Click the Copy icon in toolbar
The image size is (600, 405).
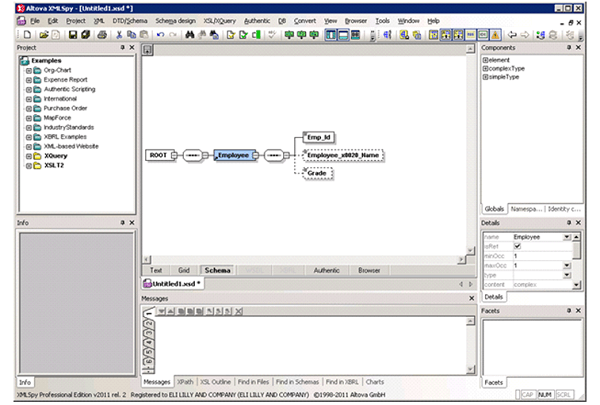pos(131,35)
